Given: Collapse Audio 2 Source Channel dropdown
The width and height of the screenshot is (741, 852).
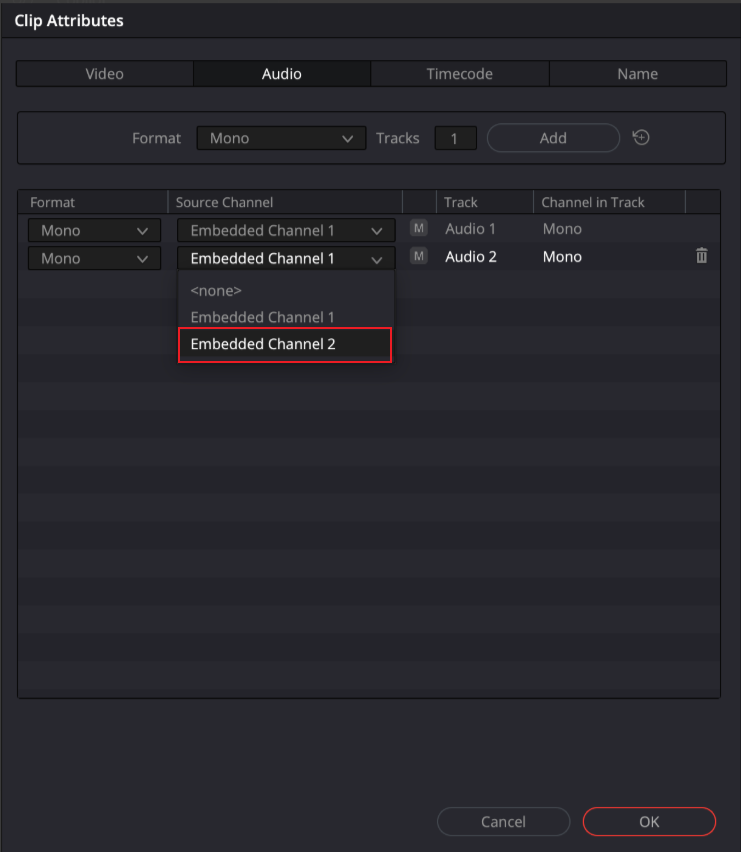Looking at the screenshot, I should [286, 258].
